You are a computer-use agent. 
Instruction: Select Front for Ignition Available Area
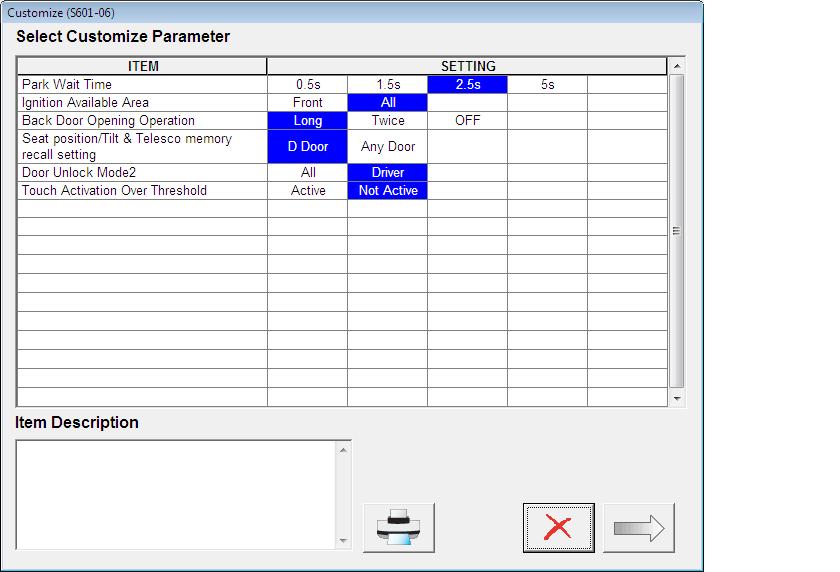(x=308, y=102)
